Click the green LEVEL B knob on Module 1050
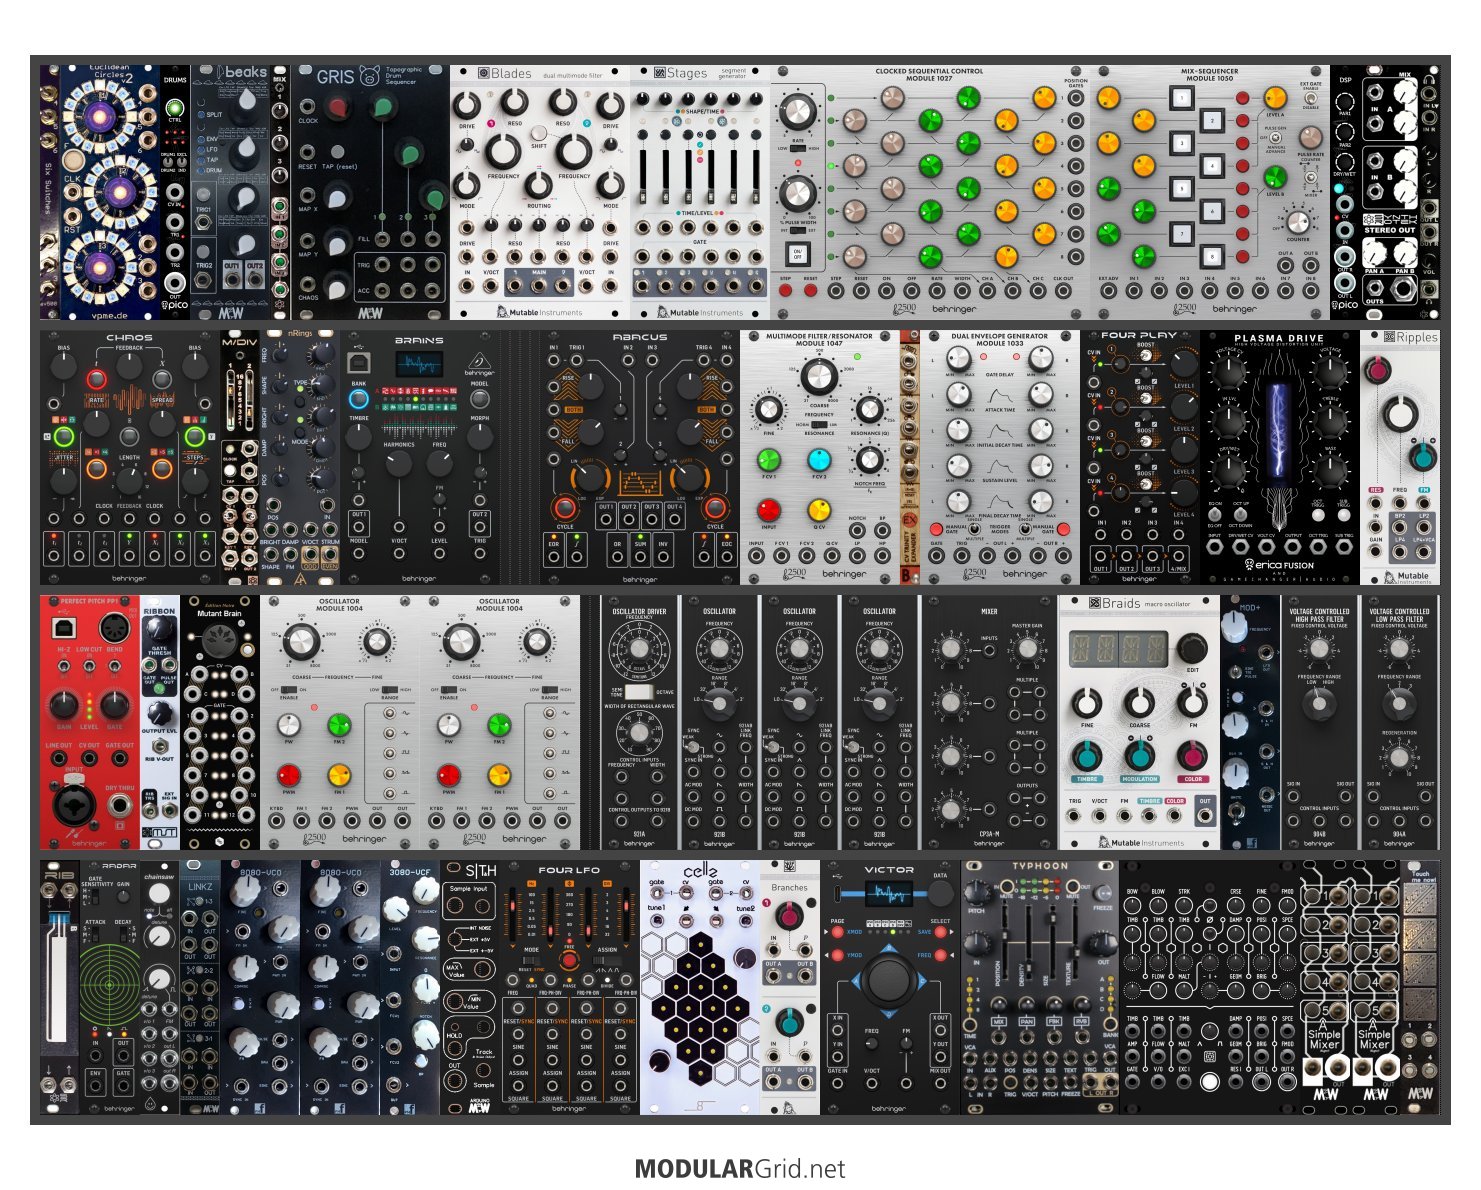Screen dimensions: 1481x1190 click(x=1275, y=177)
